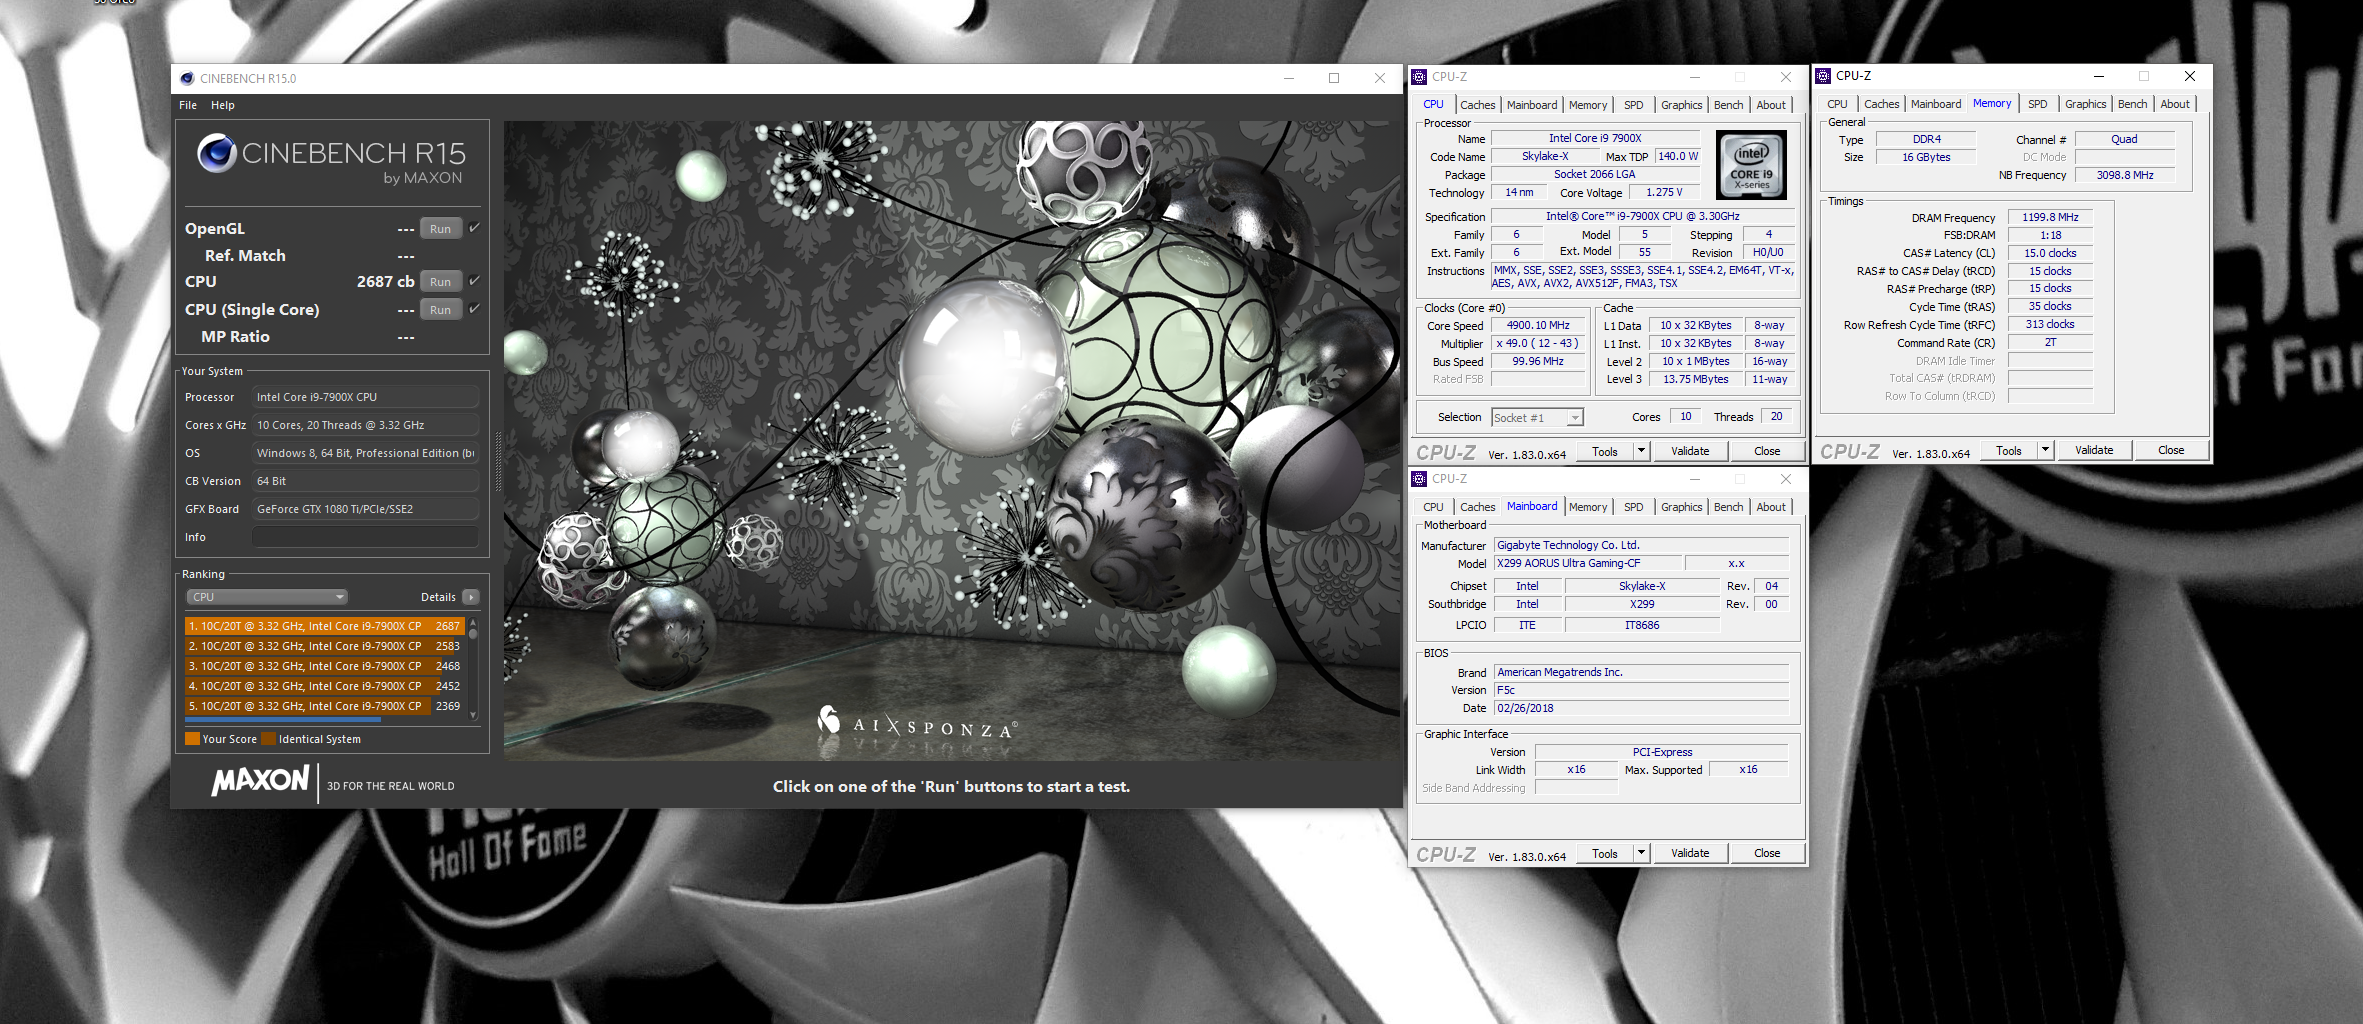Image resolution: width=2363 pixels, height=1024 pixels.
Task: Open the Socket #1 selection dropdown
Action: click(1537, 418)
